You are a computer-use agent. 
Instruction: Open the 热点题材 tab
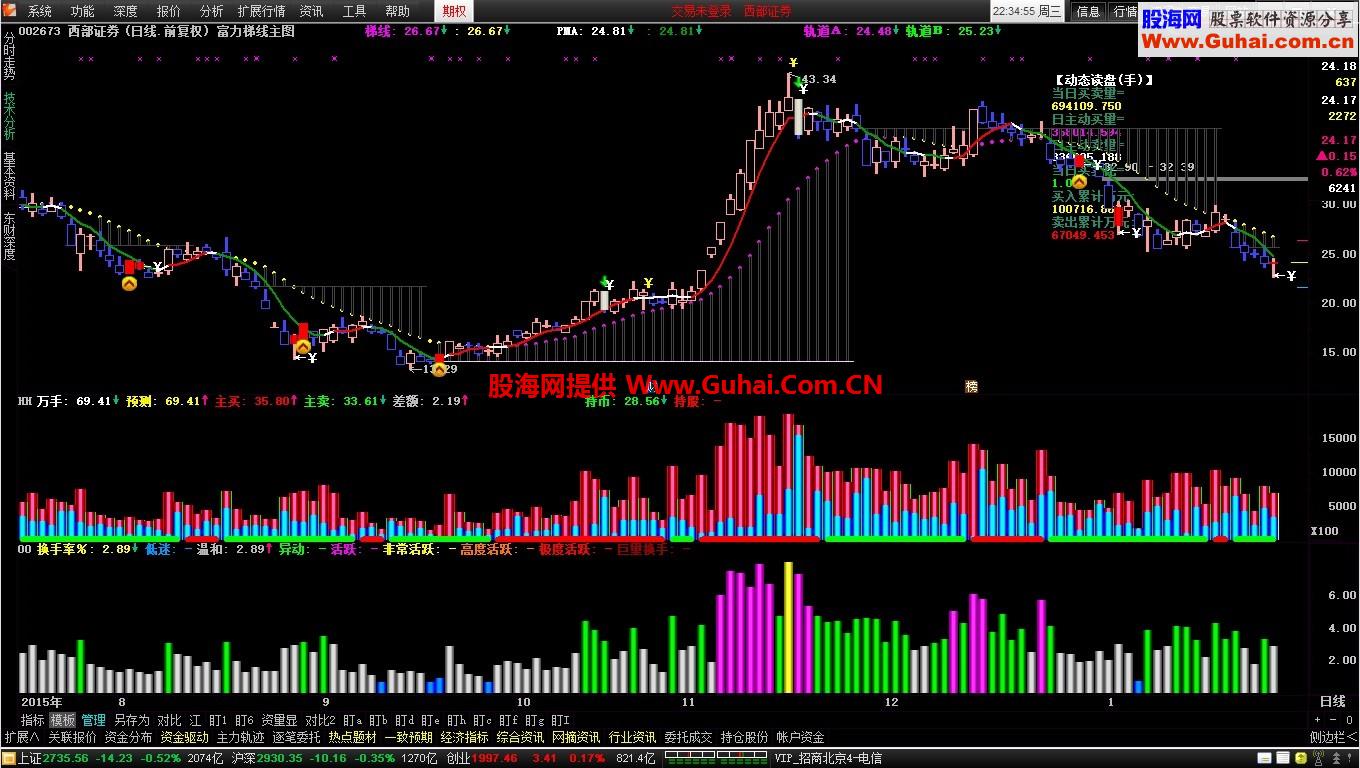pos(352,738)
